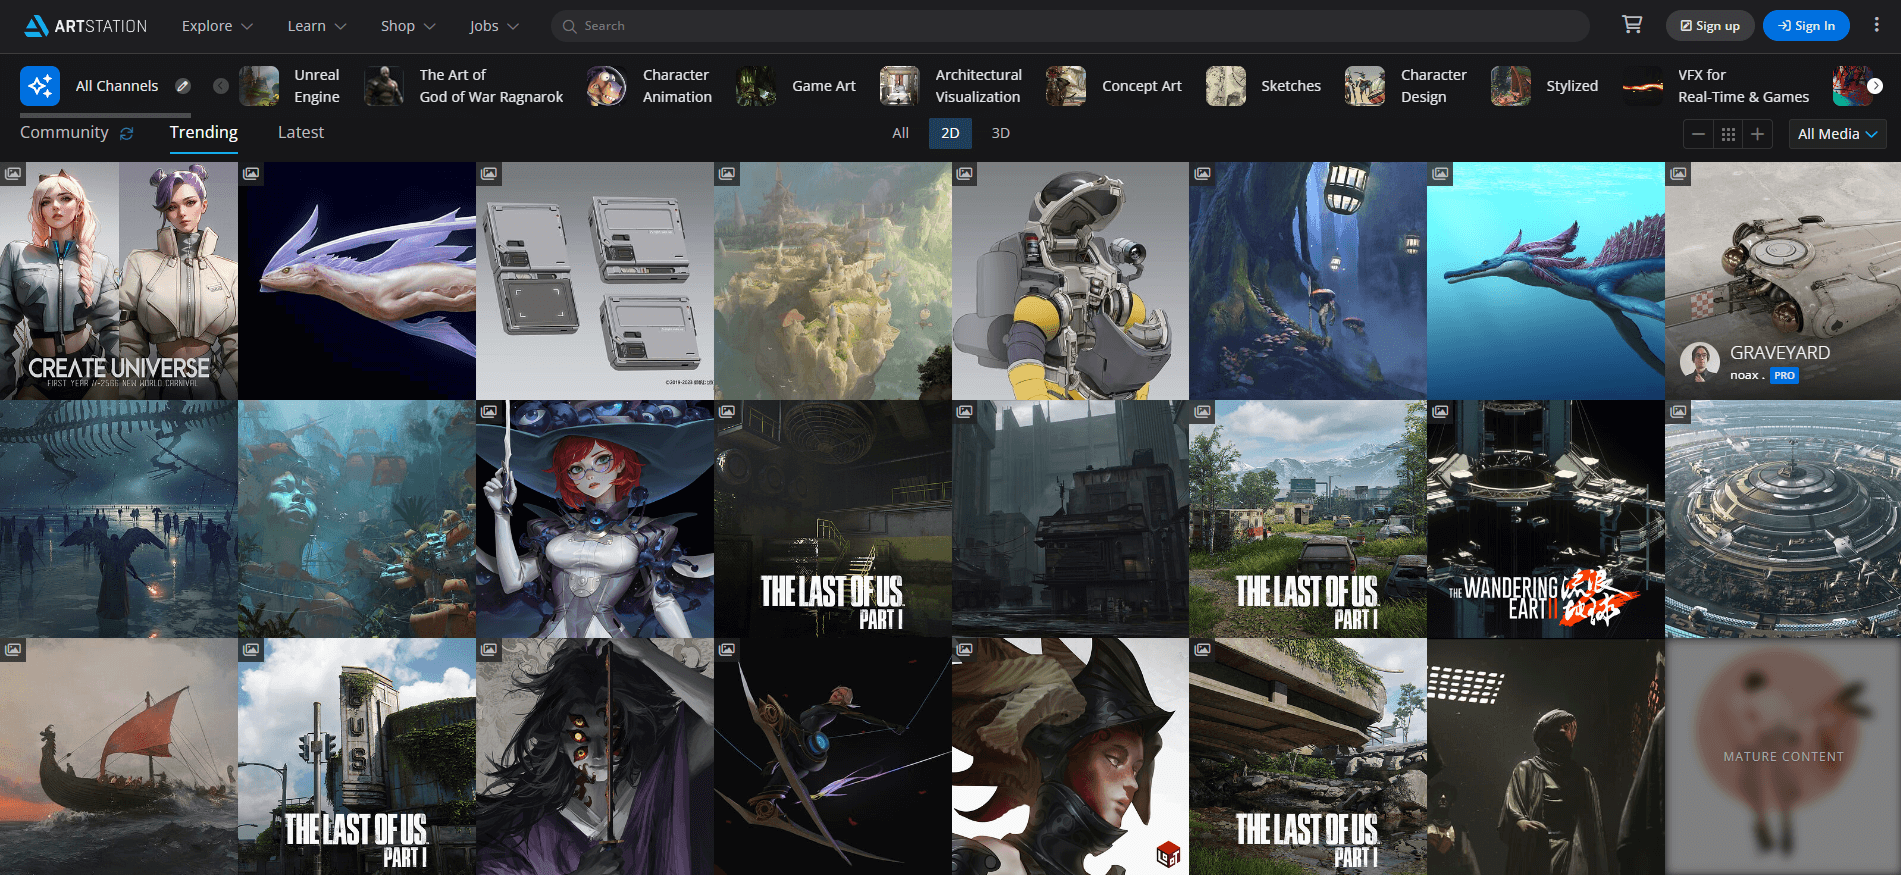This screenshot has height=875, width=1901.
Task: Filter artwork by All dimensions
Action: click(901, 133)
